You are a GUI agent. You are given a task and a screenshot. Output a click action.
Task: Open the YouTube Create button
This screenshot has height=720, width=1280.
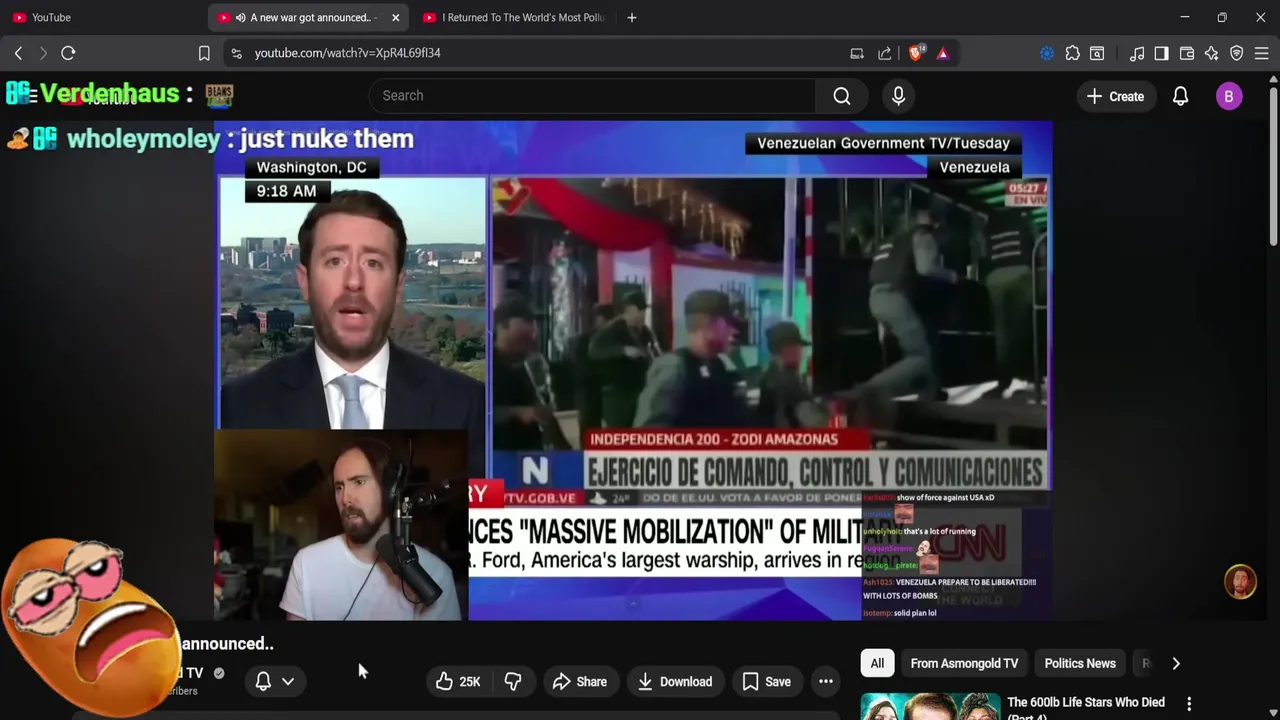[1115, 96]
